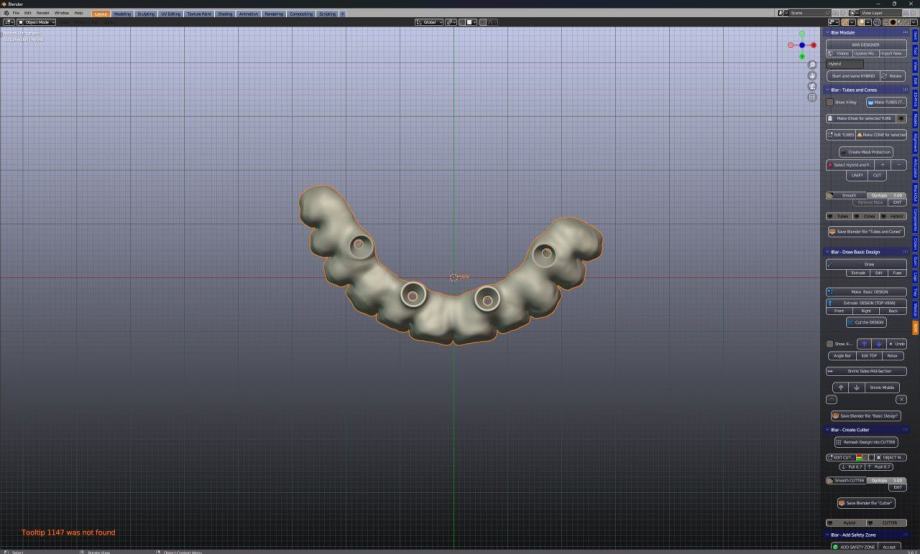This screenshot has height=554, width=920.
Task: Collapse the Bar Module panel
Action: click(x=828, y=33)
